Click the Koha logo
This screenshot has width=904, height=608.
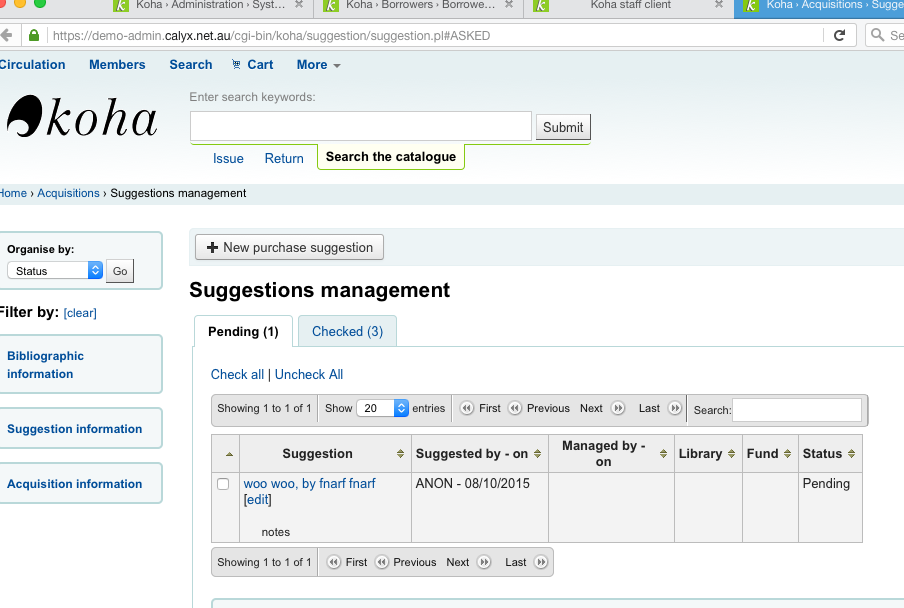coord(82,118)
